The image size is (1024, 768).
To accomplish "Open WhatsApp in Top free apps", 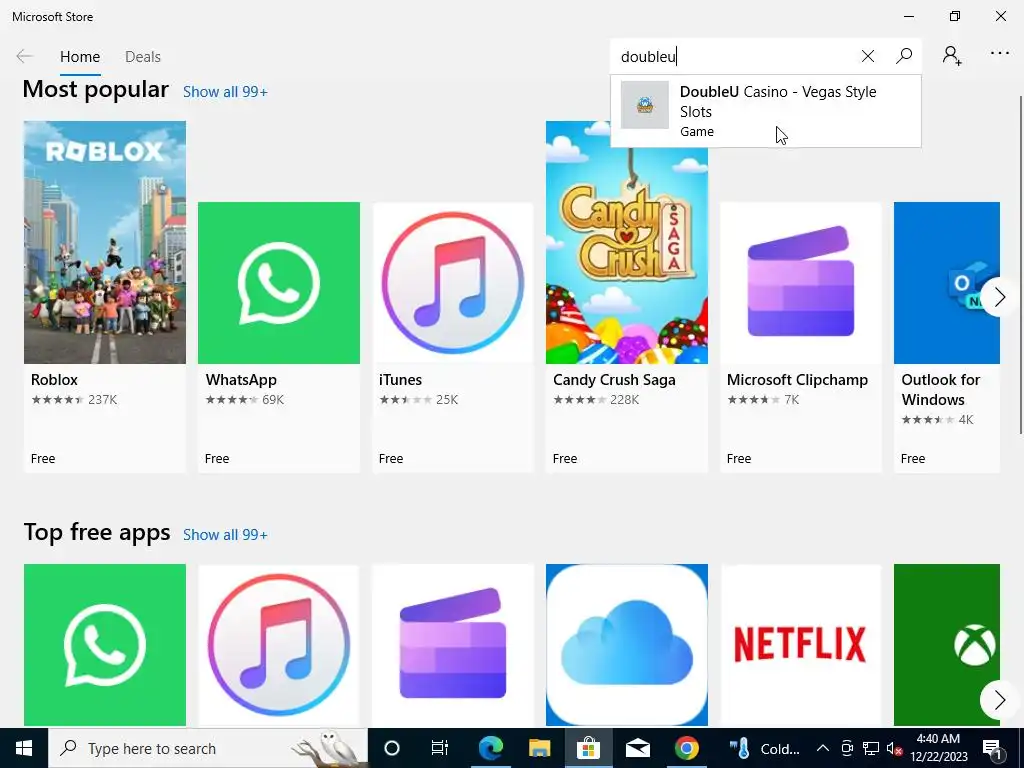I will (104, 645).
